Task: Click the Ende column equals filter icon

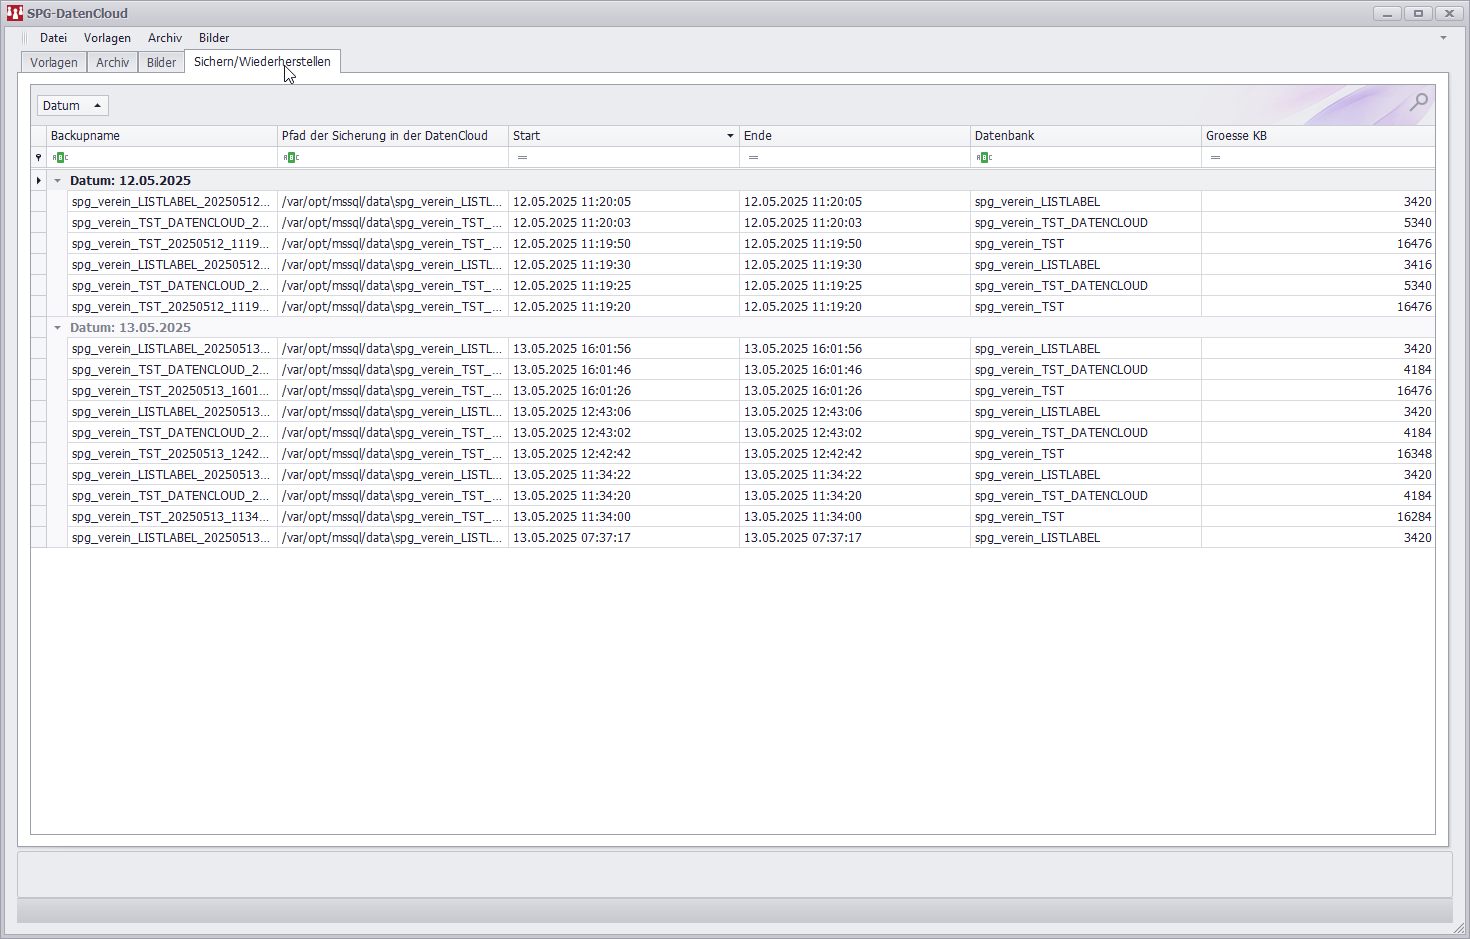Action: pos(753,158)
